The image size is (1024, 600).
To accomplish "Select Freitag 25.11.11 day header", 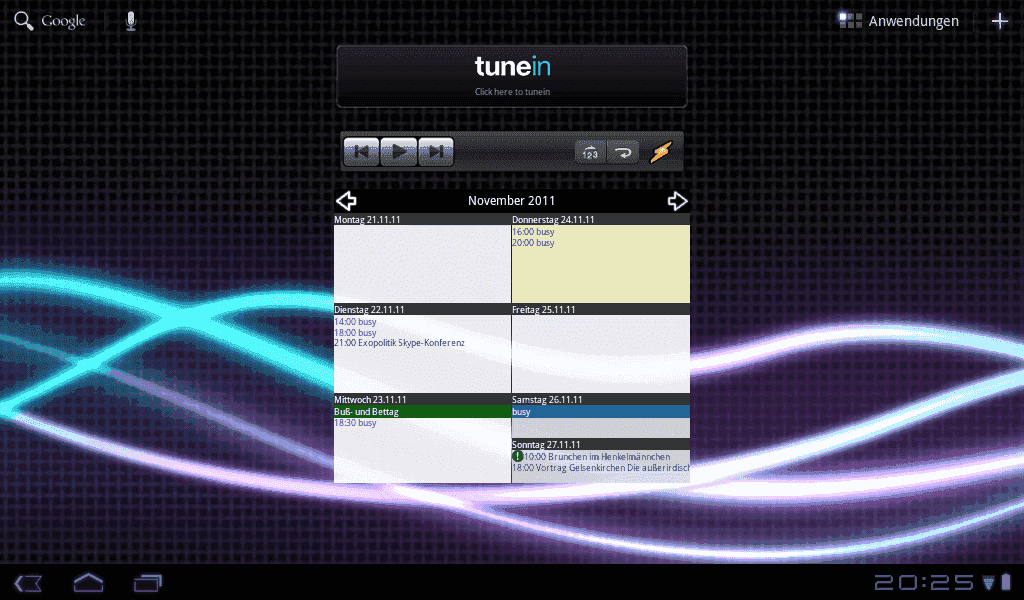I will tap(601, 309).
